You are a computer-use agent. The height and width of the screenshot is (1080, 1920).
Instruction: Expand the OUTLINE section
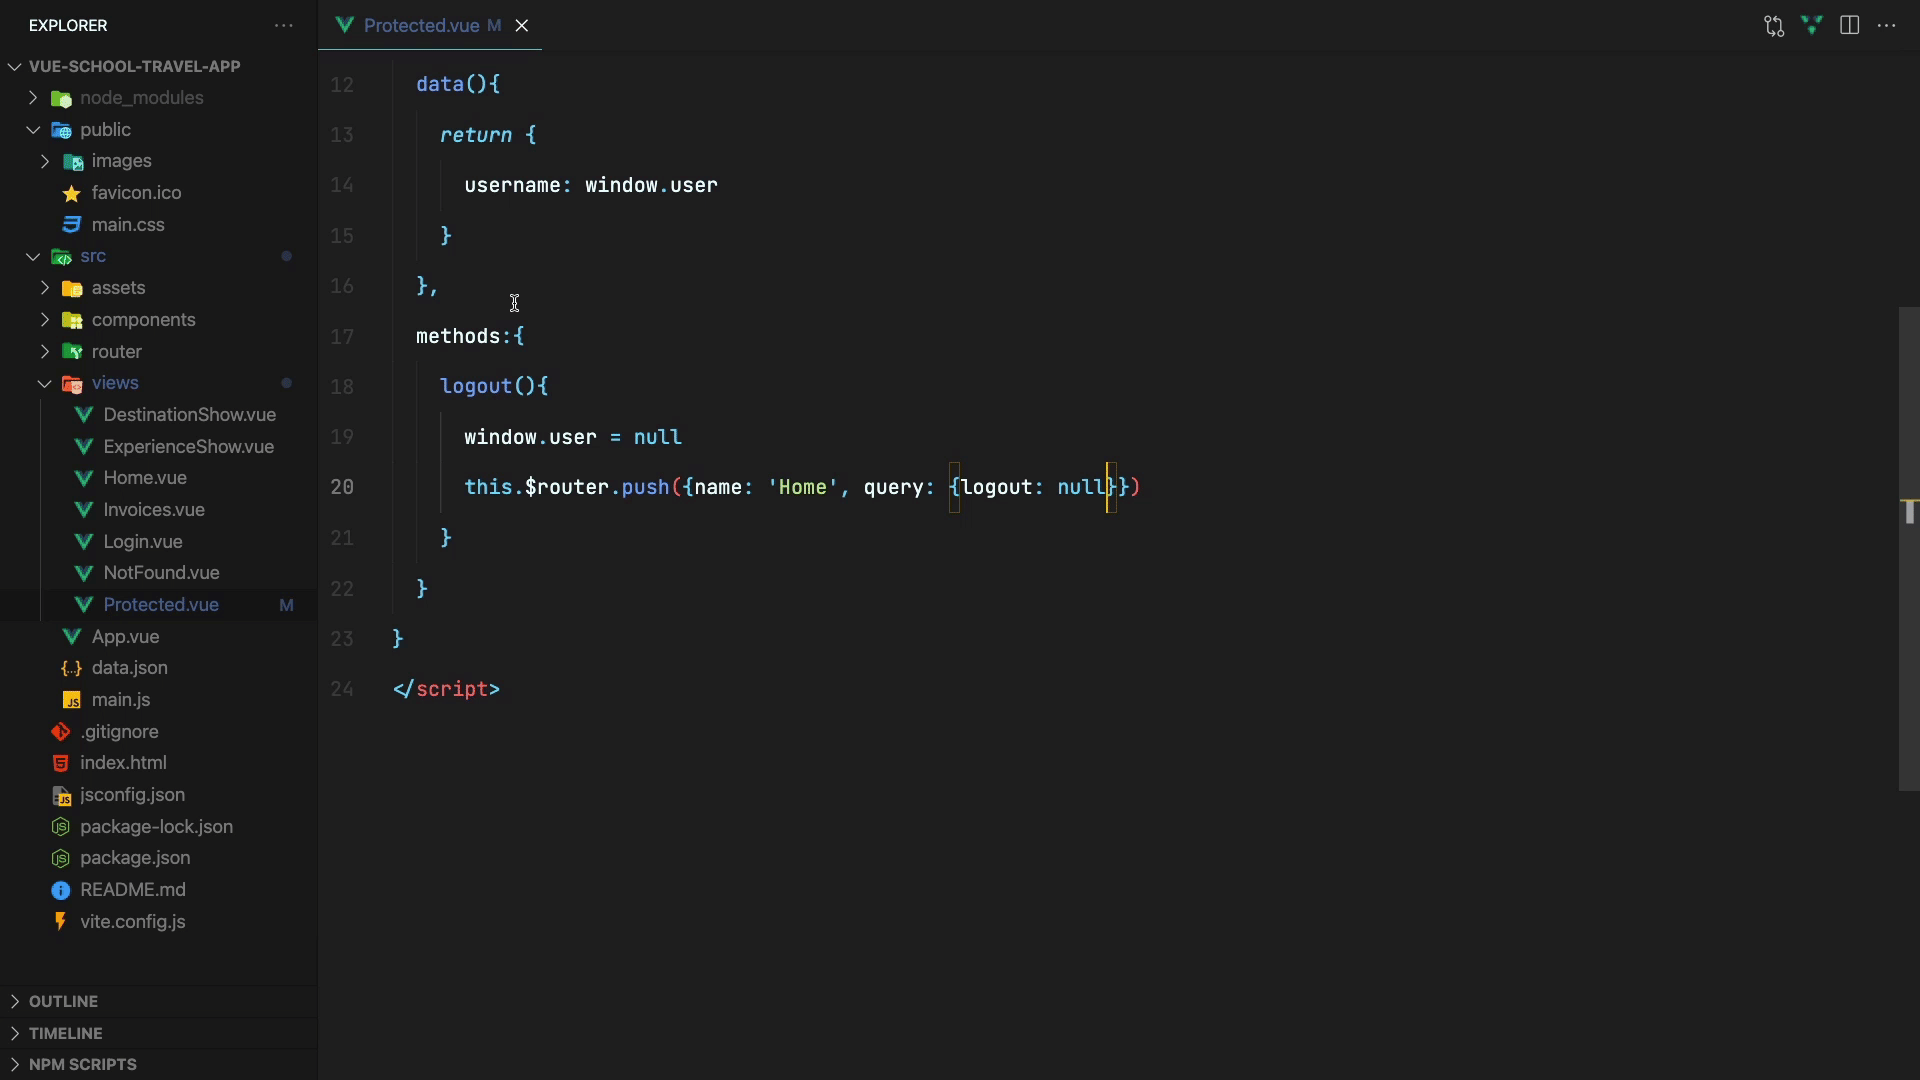click(63, 1001)
